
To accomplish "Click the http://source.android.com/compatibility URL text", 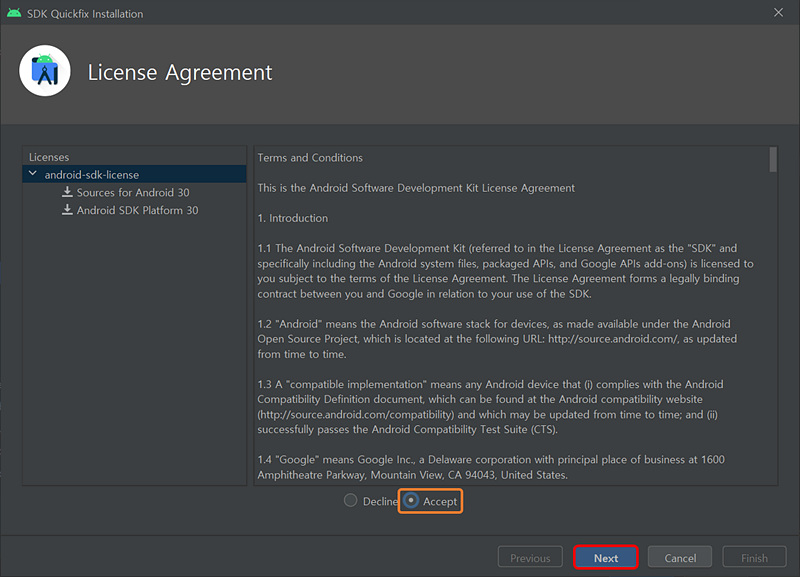I will (x=356, y=414).
